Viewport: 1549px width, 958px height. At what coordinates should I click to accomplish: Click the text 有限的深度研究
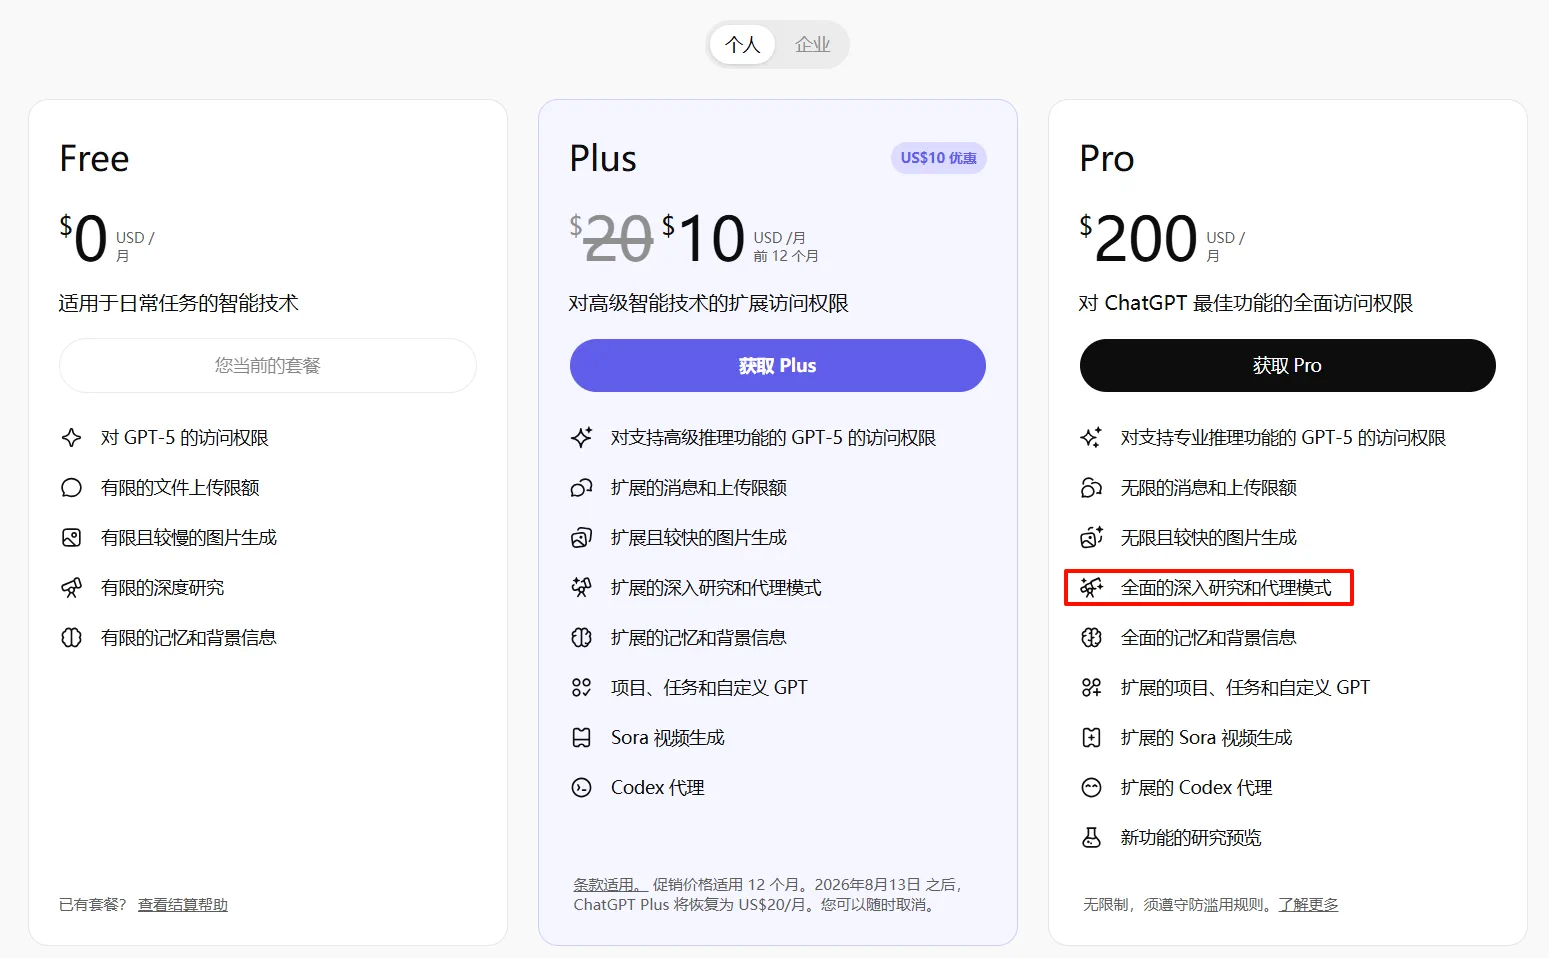(162, 588)
